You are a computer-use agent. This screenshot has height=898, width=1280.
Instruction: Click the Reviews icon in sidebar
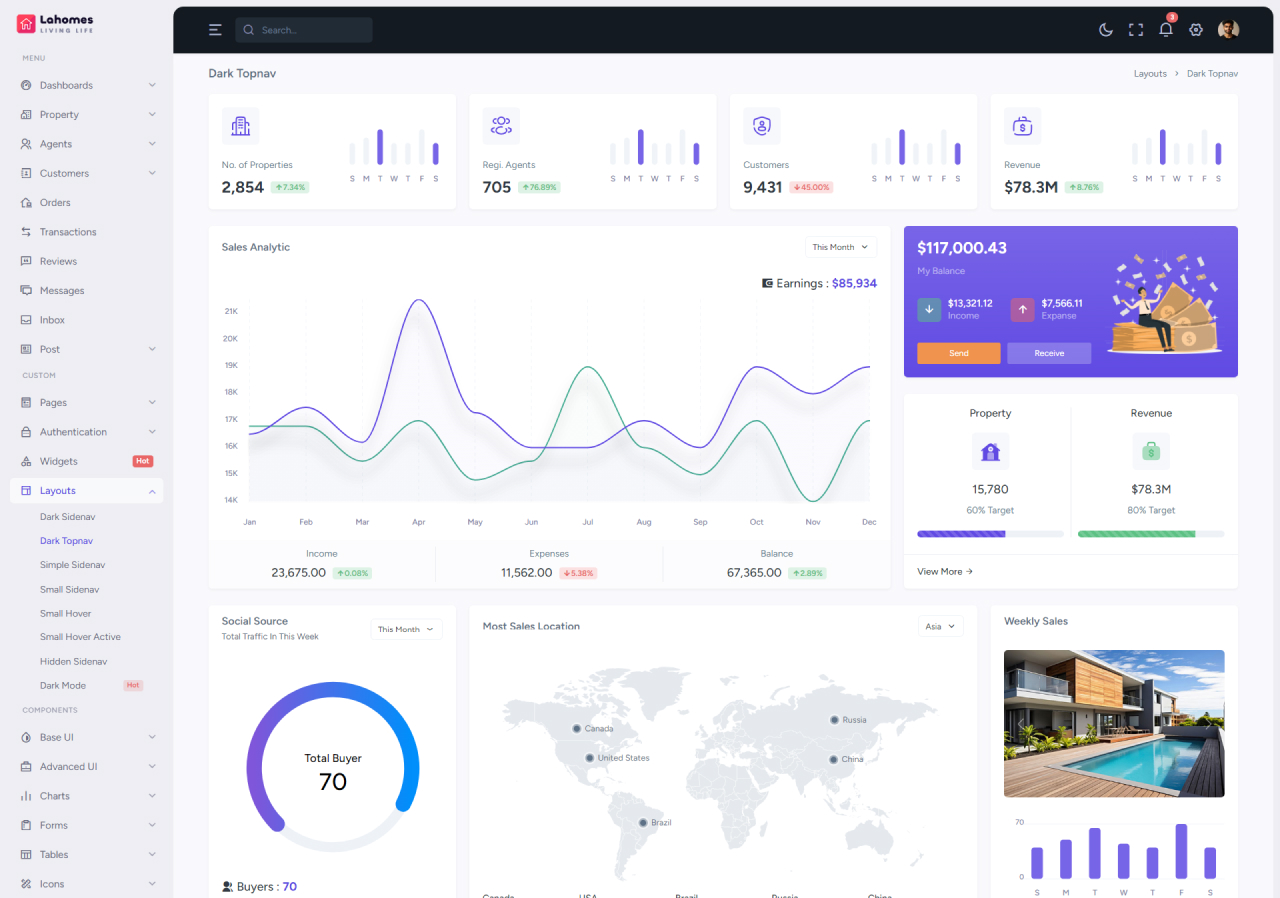pos(26,261)
